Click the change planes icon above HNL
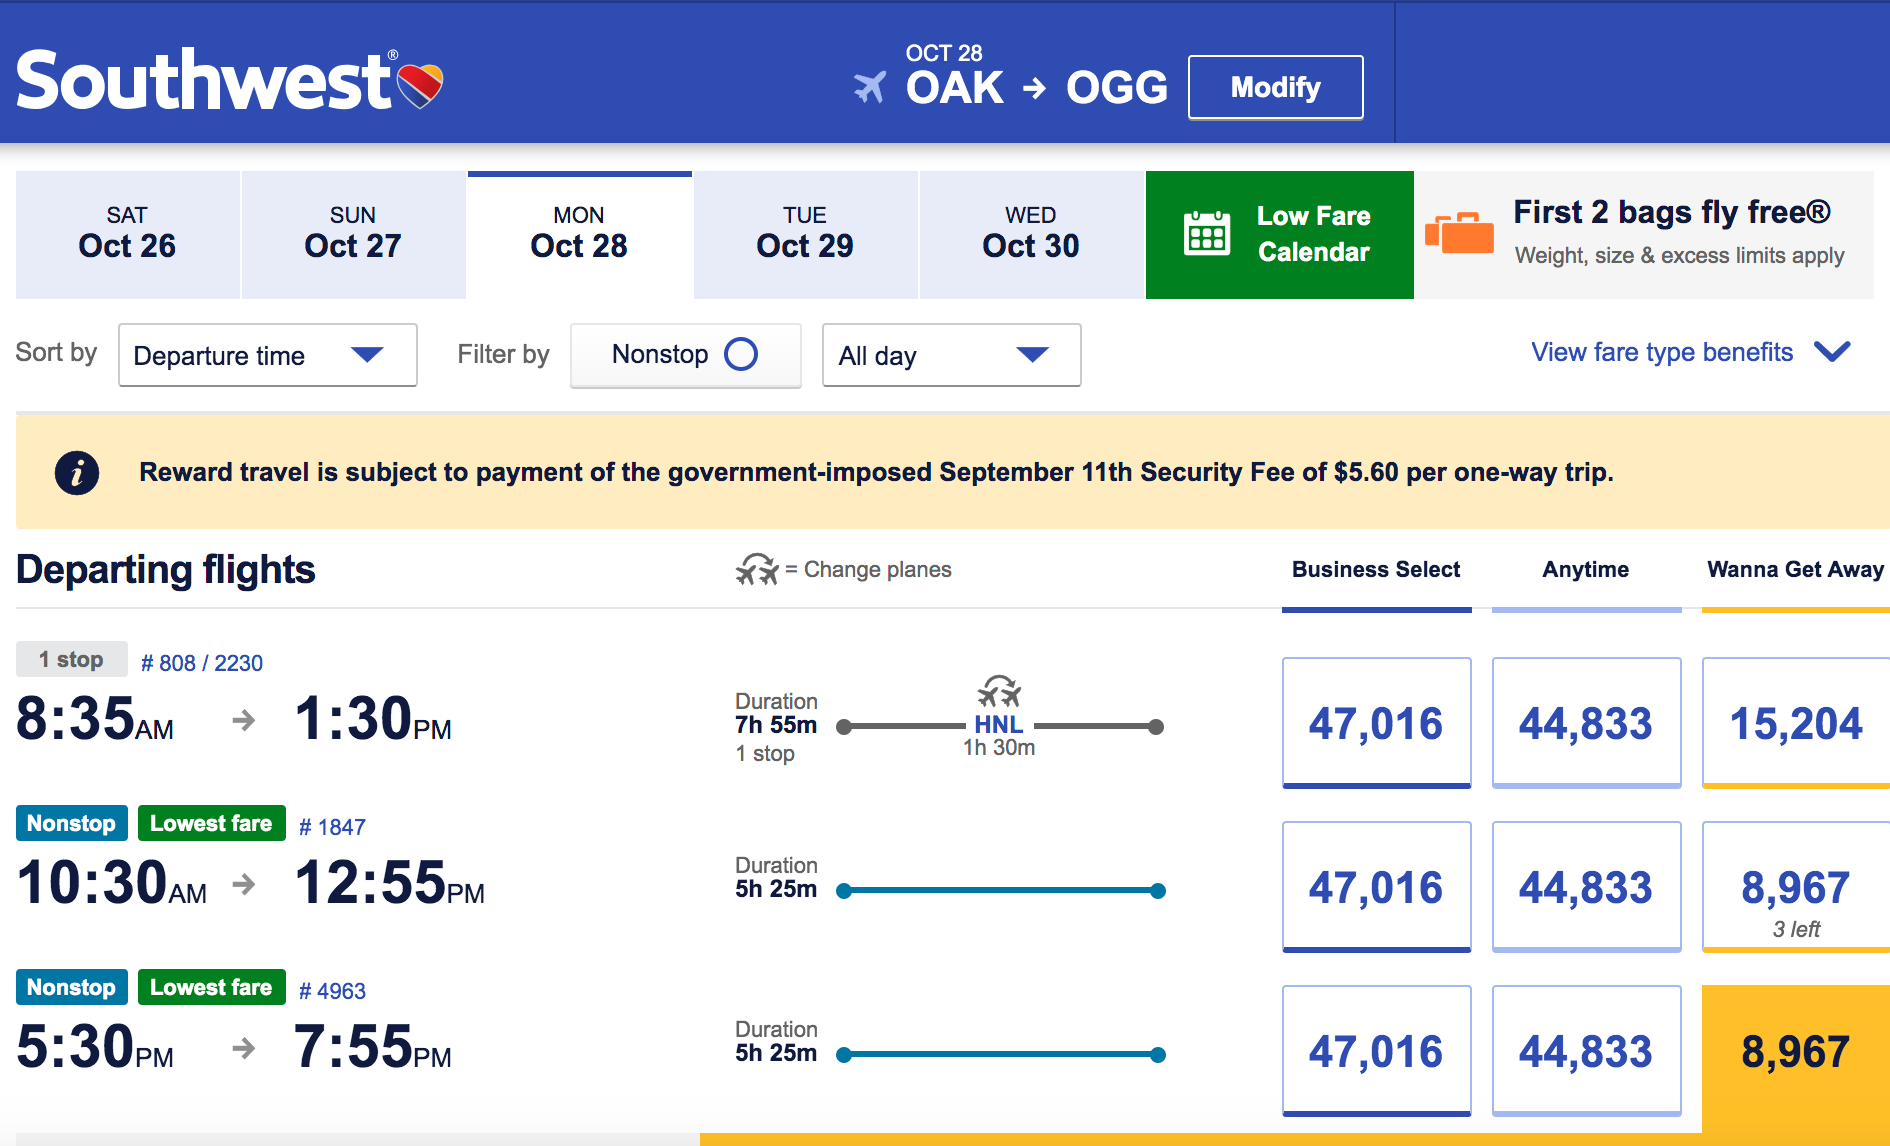 (999, 691)
